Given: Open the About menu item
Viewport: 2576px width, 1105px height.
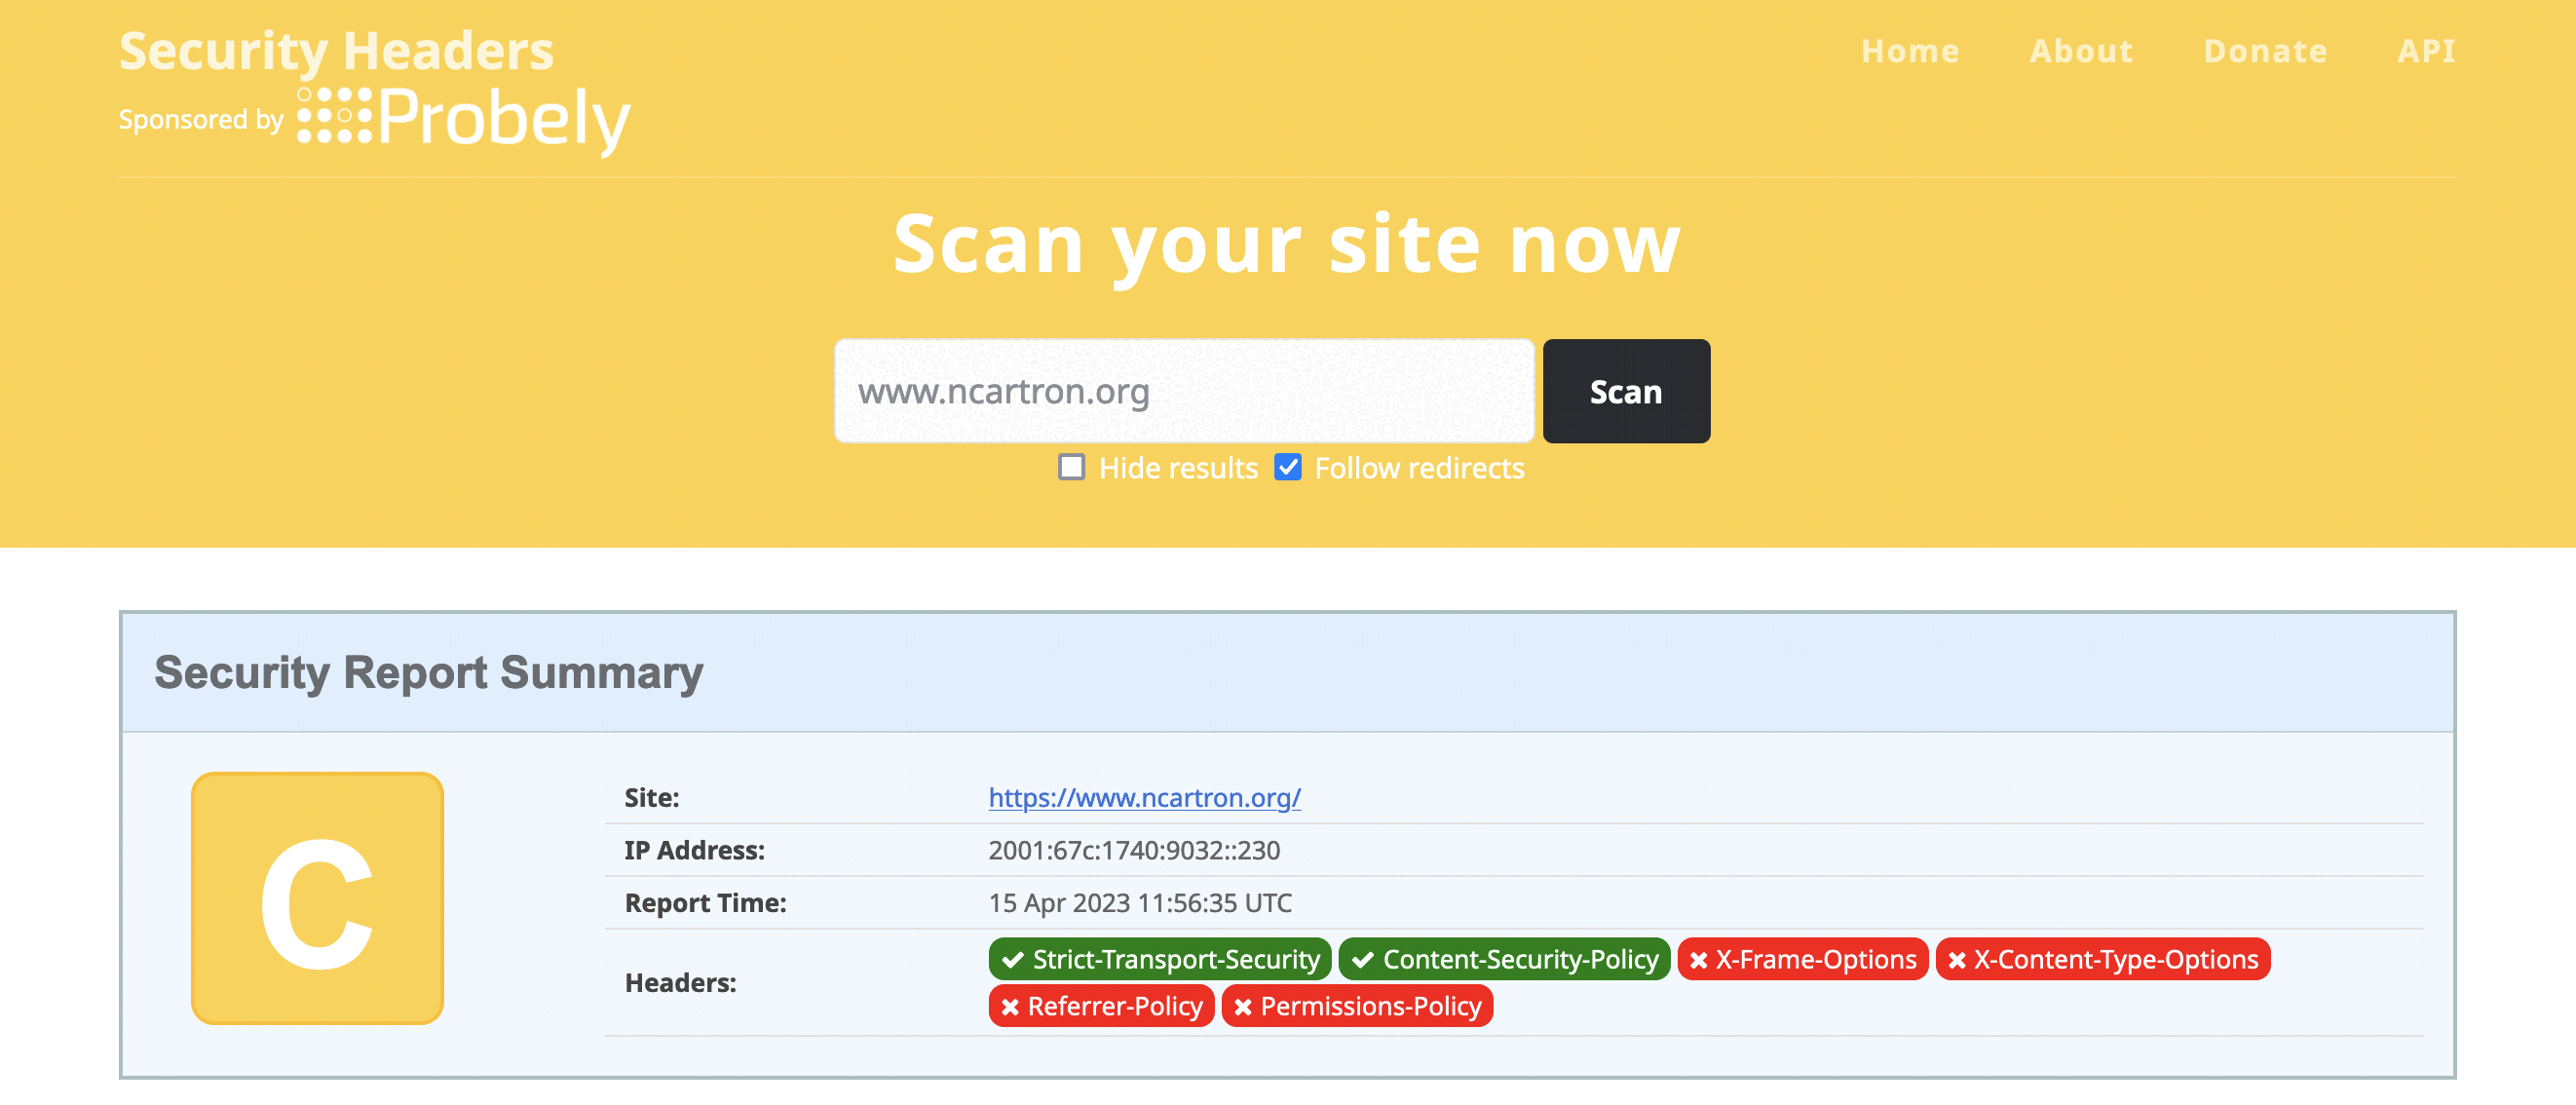Looking at the screenshot, I should click(x=2081, y=51).
